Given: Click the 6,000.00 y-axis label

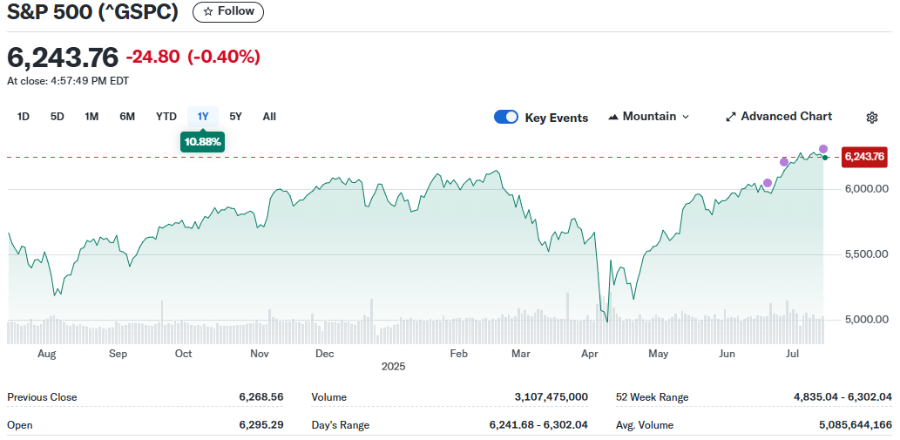Looking at the screenshot, I should (x=865, y=189).
